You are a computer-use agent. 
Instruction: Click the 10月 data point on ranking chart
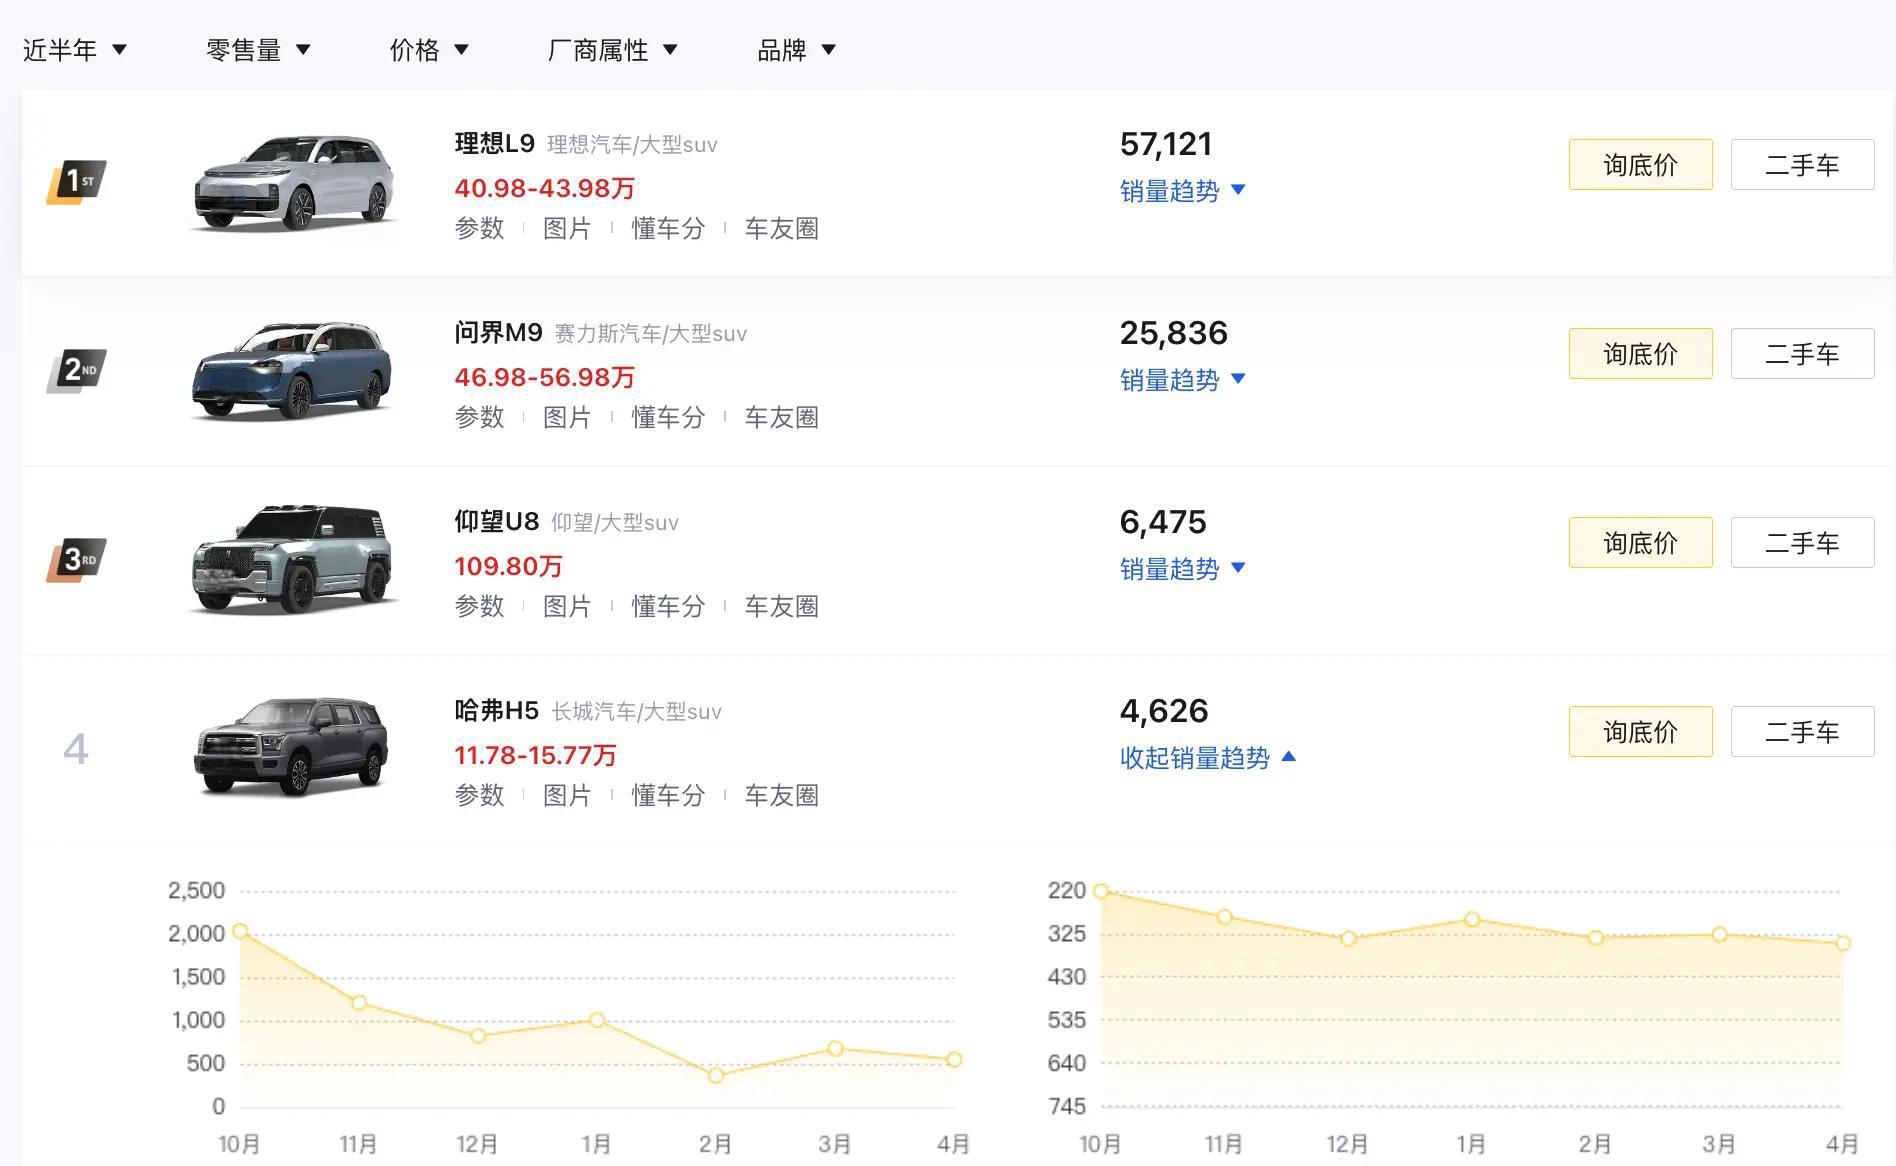coord(1101,891)
